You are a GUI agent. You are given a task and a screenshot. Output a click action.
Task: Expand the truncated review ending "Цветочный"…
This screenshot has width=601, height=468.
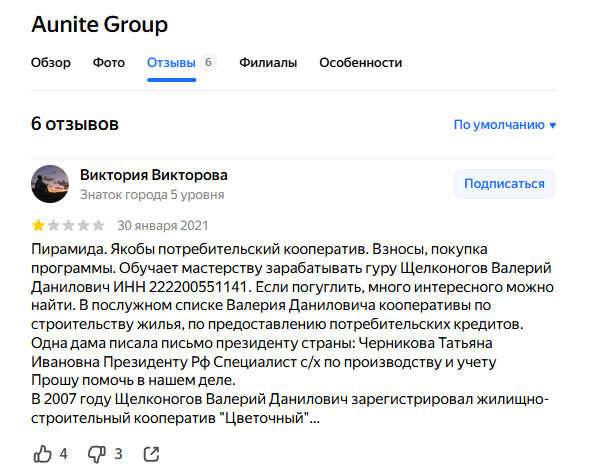tap(314, 418)
